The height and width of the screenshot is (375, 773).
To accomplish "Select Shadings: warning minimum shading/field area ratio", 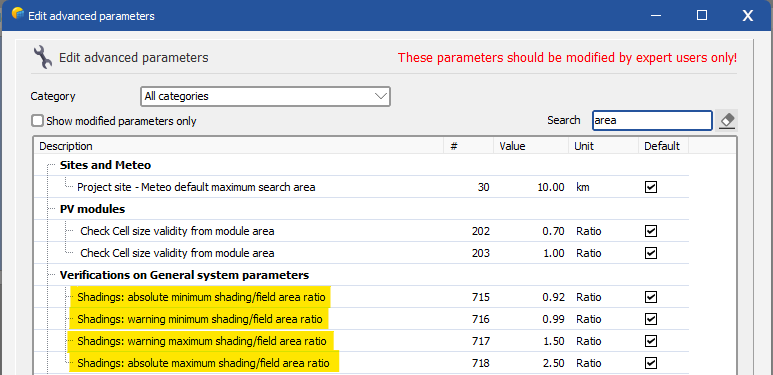I will [x=200, y=319].
